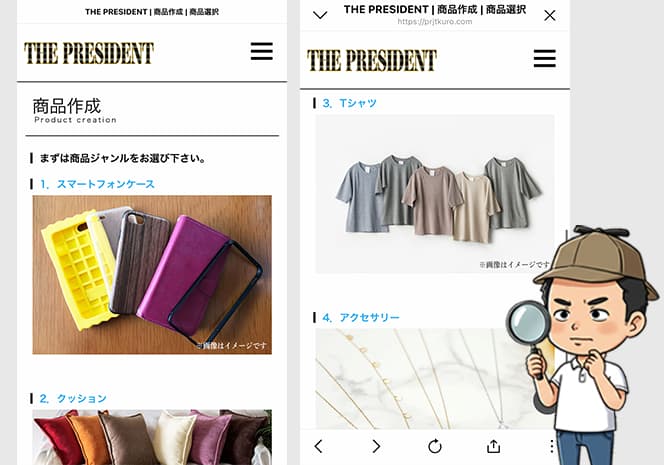Click THE PRESIDENT logo on right screen
The image size is (664, 465).
click(x=371, y=60)
